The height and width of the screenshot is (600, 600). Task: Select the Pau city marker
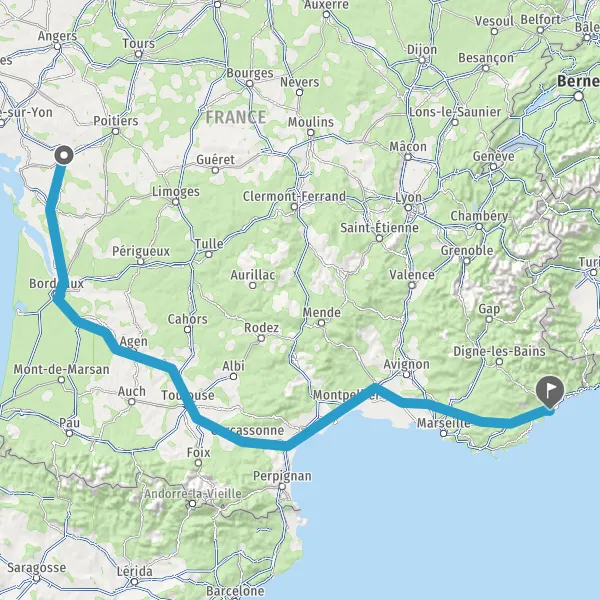[69, 433]
